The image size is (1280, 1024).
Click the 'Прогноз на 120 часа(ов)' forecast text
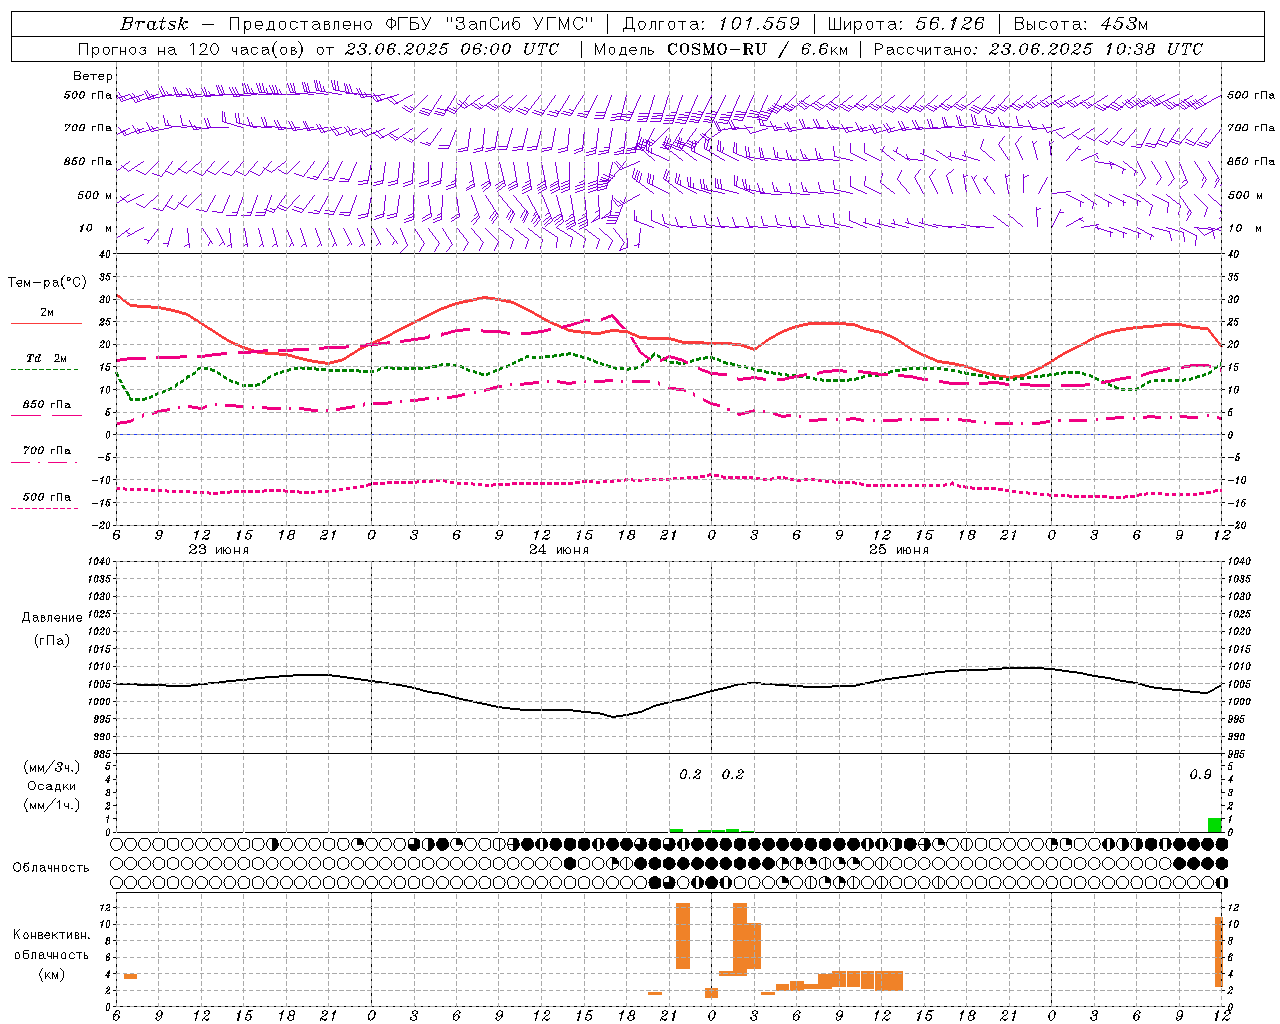coord(193,49)
